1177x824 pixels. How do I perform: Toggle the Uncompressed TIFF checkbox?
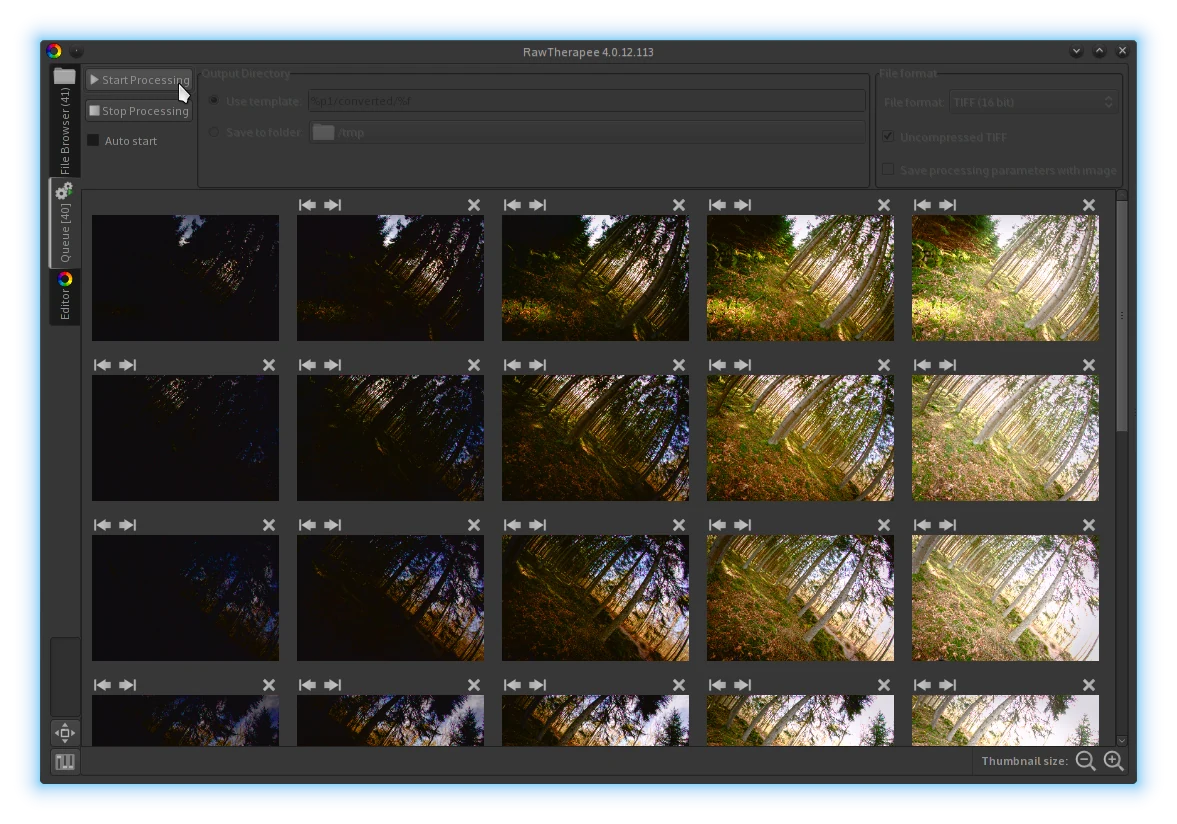888,137
